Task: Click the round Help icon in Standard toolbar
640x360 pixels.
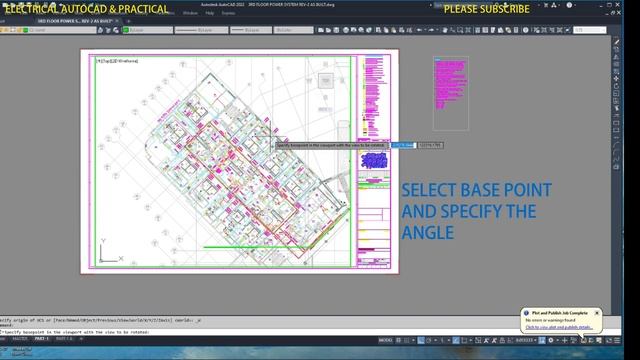Action: [x=525, y=30]
